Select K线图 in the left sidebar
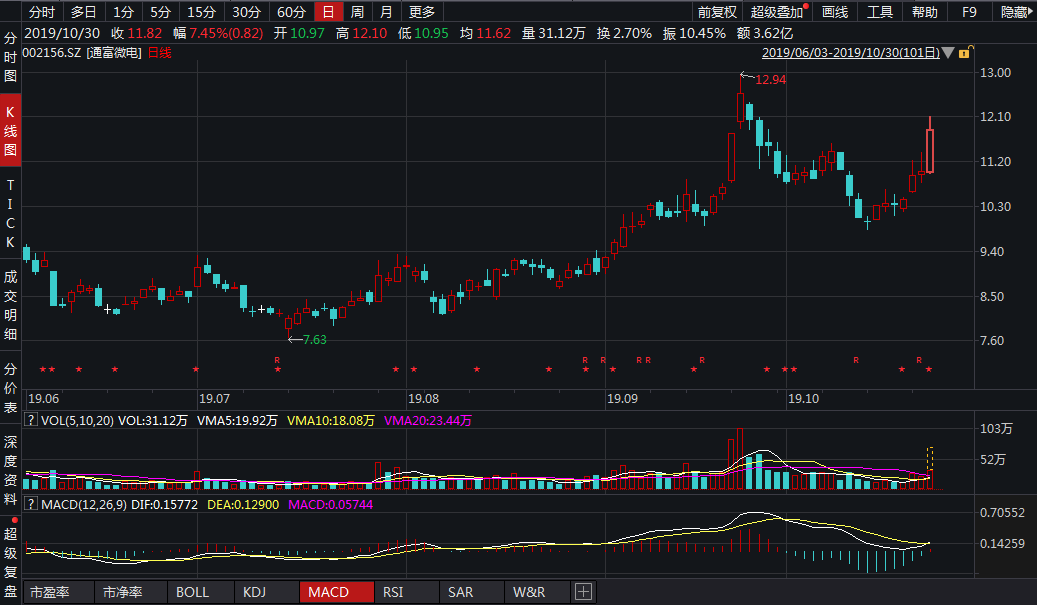 [x=10, y=131]
